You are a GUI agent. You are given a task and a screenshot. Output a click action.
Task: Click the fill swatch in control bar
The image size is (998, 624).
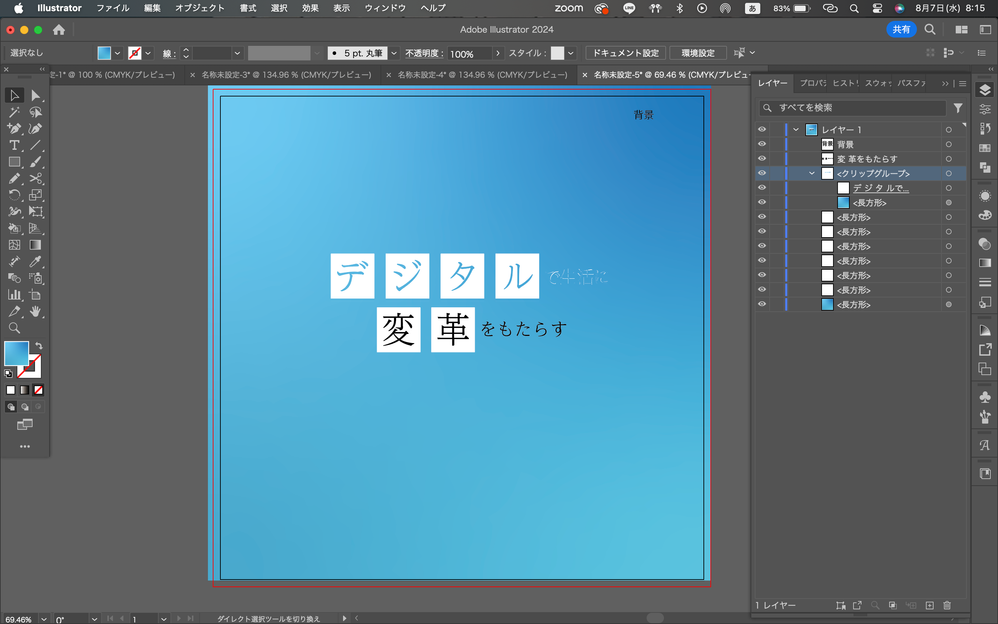point(104,53)
